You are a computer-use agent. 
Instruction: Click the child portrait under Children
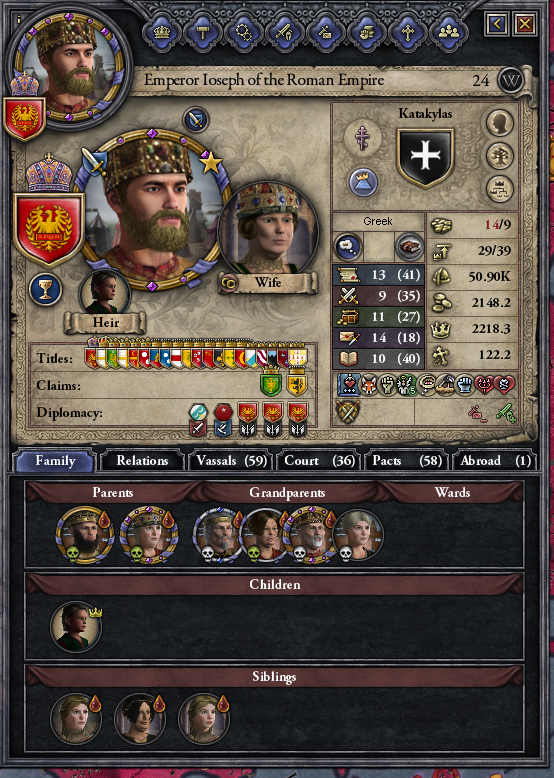75,627
